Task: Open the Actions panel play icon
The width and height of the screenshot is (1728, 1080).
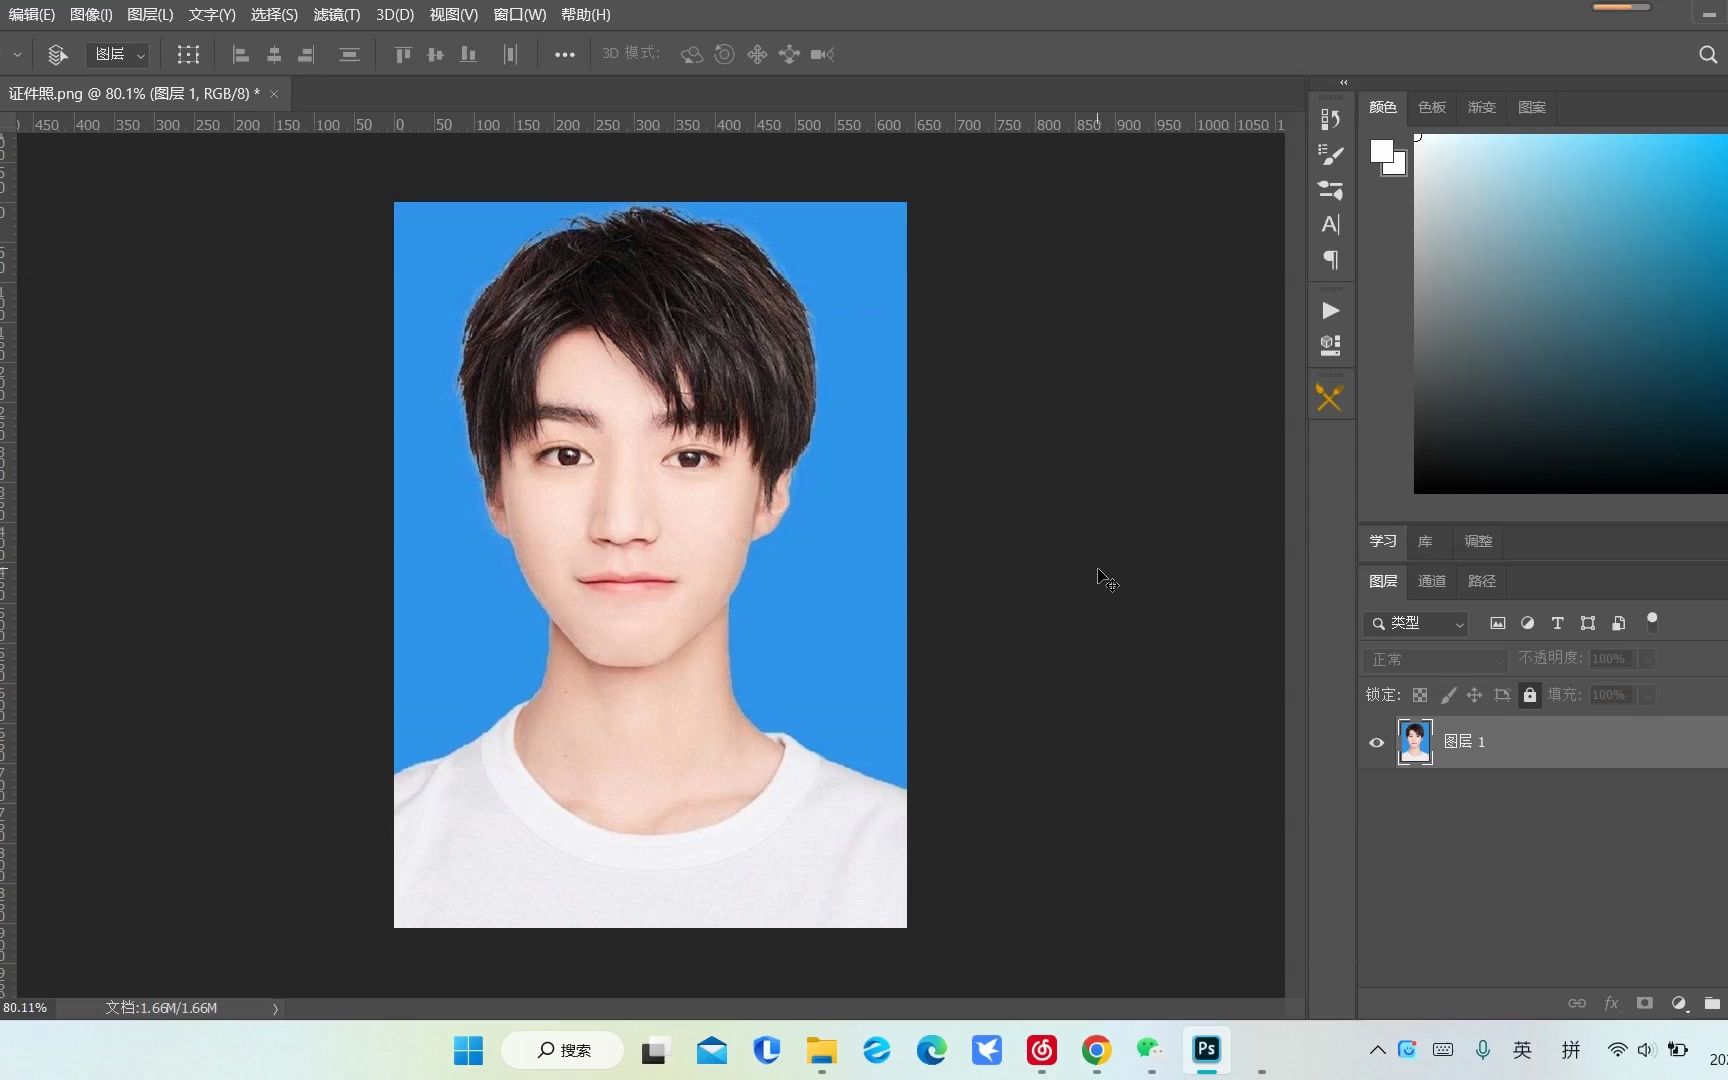Action: tap(1330, 310)
